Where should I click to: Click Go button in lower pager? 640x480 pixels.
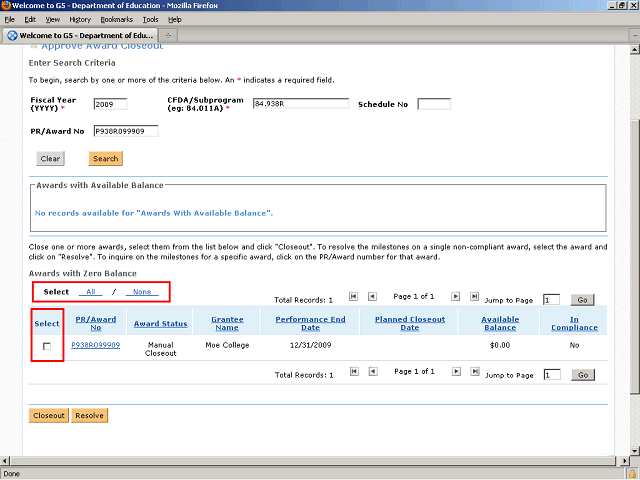point(583,375)
